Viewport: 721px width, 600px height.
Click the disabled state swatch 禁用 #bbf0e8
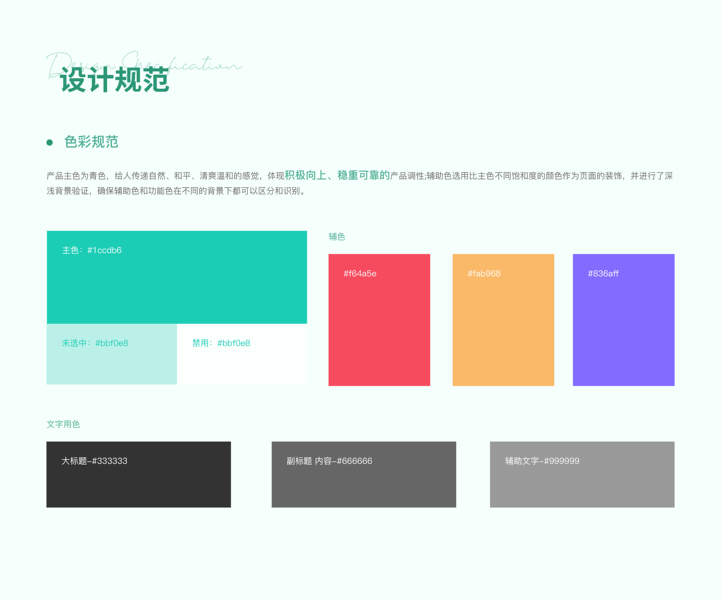(242, 354)
